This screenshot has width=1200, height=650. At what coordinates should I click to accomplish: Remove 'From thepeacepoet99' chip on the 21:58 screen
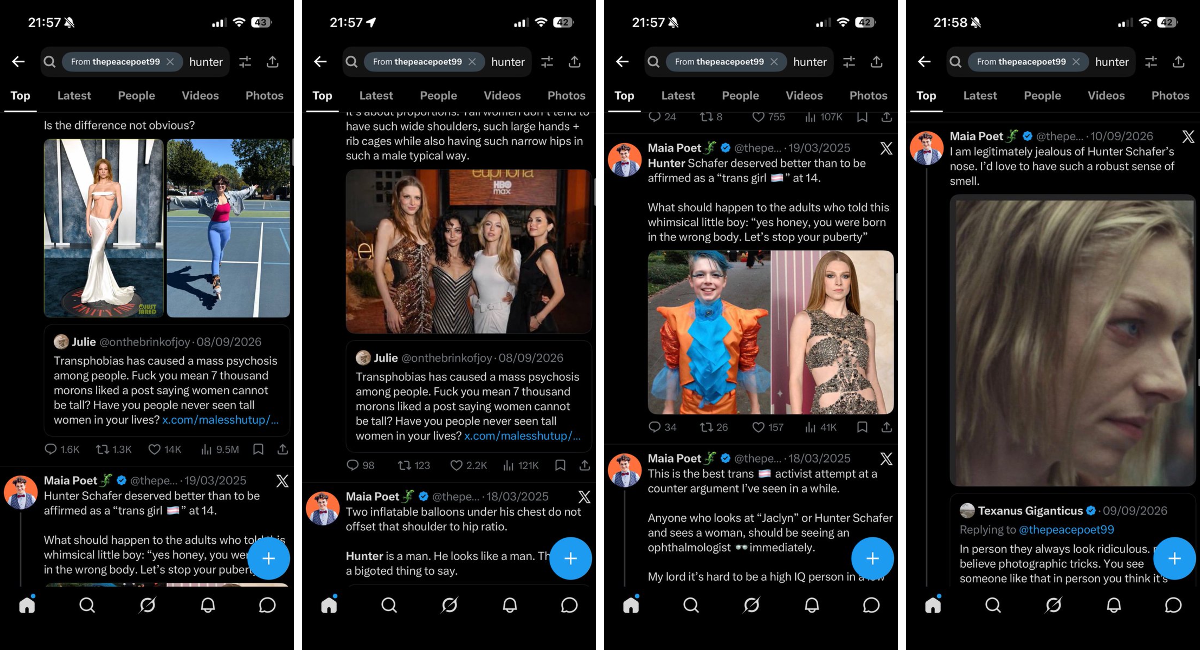point(1074,62)
